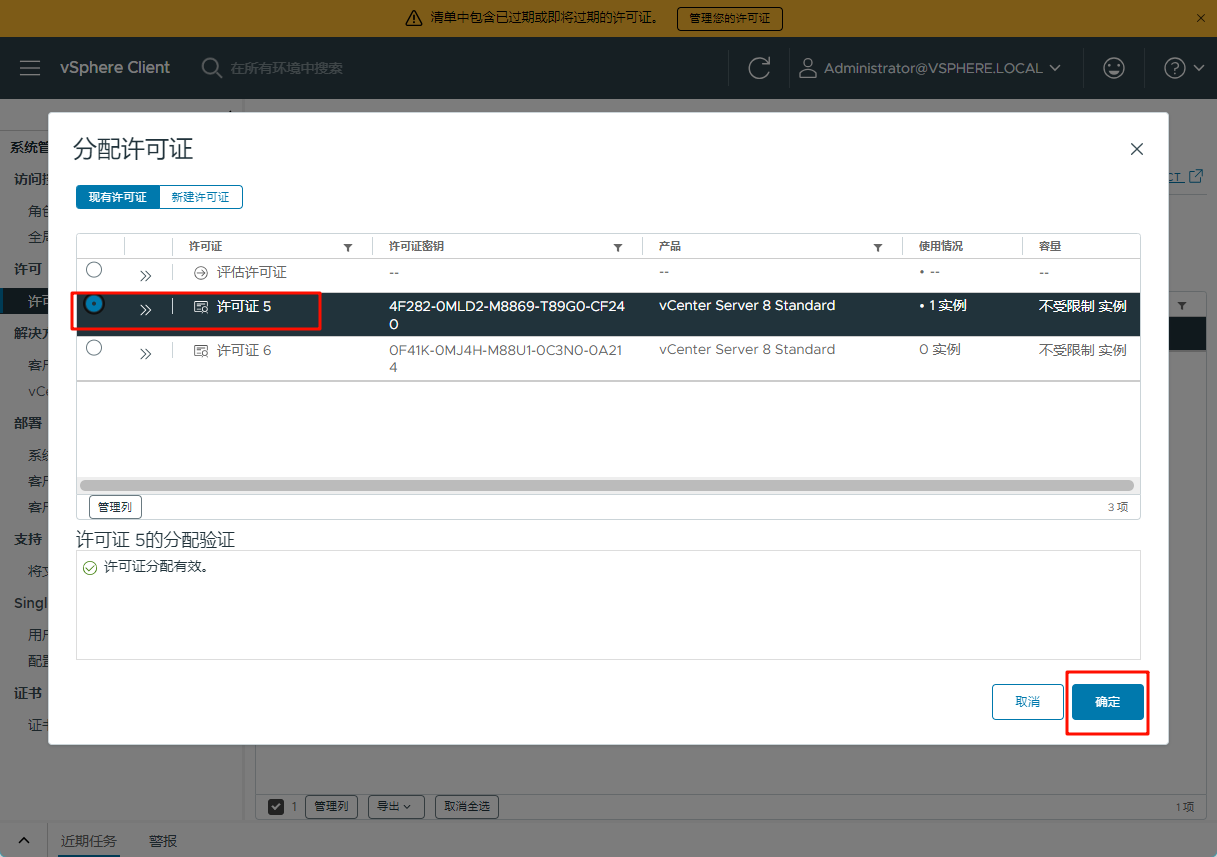Open the 近期任务 tab
The height and width of the screenshot is (857, 1217).
[x=89, y=840]
